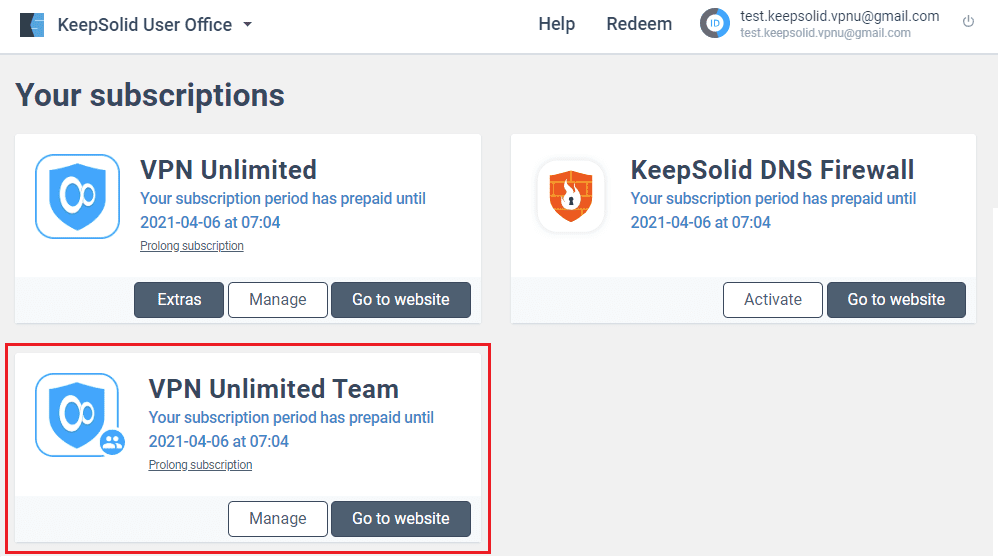Viewport: 998px width, 557px height.
Task: Click Prolong subscription under VPN Unlimited Team
Action: 200,465
